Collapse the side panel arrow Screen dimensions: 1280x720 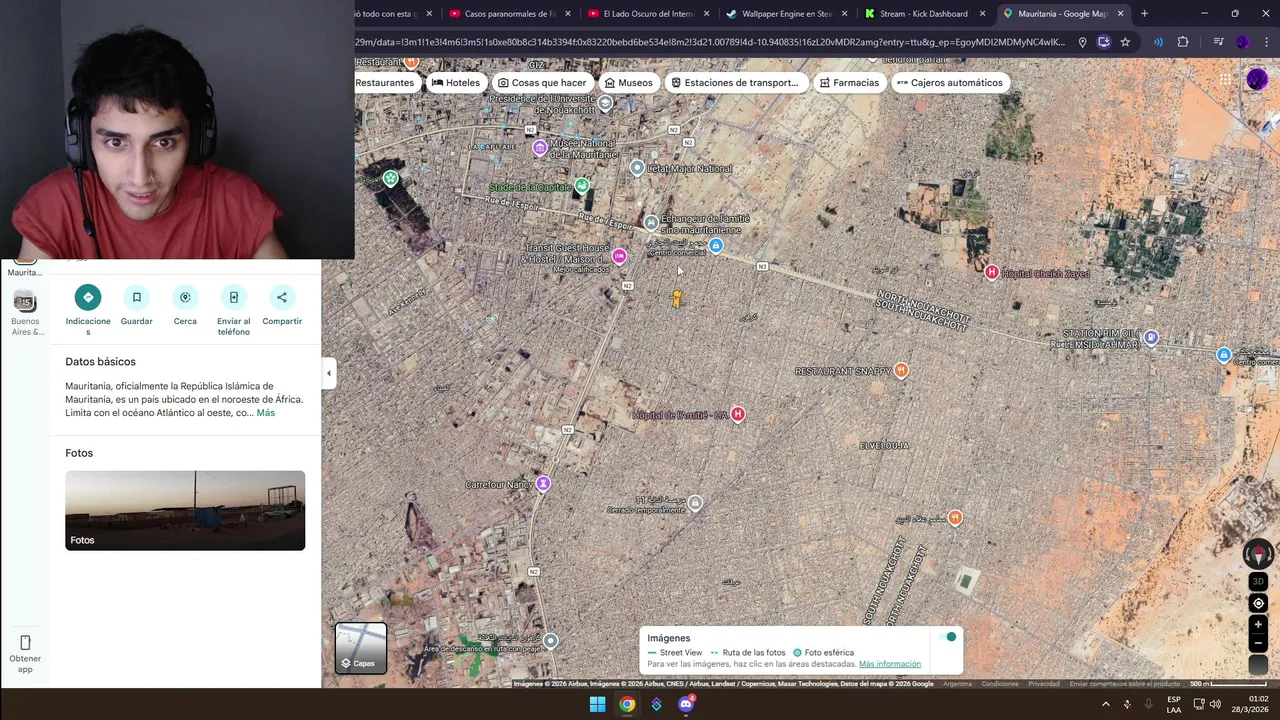[x=328, y=373]
